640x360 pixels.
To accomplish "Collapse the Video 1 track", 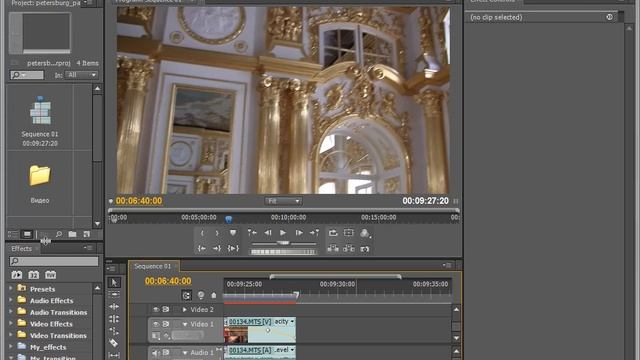I will pos(185,324).
